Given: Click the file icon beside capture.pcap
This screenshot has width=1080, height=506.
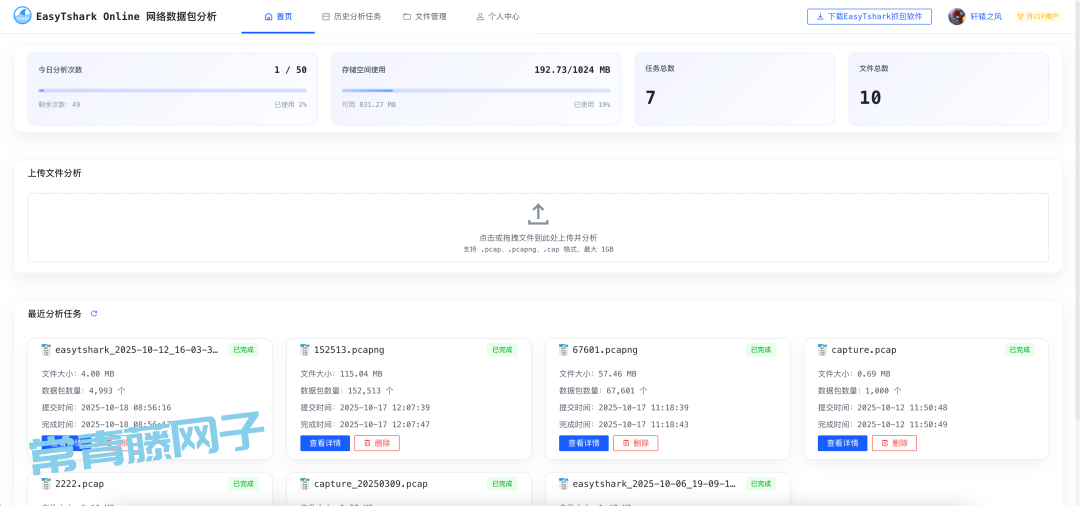Looking at the screenshot, I should tap(822, 350).
